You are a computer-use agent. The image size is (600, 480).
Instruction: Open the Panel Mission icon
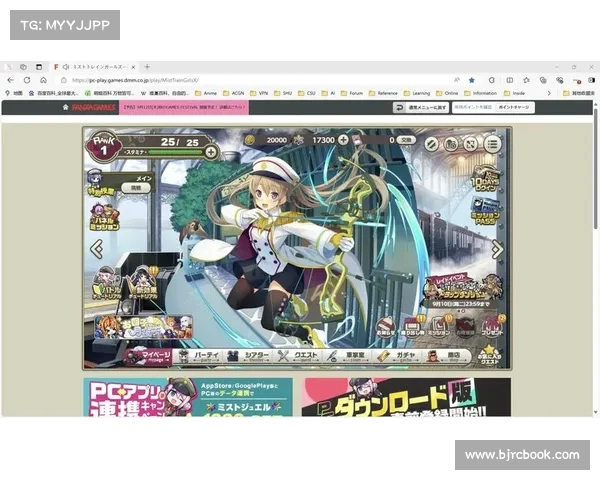(x=104, y=217)
